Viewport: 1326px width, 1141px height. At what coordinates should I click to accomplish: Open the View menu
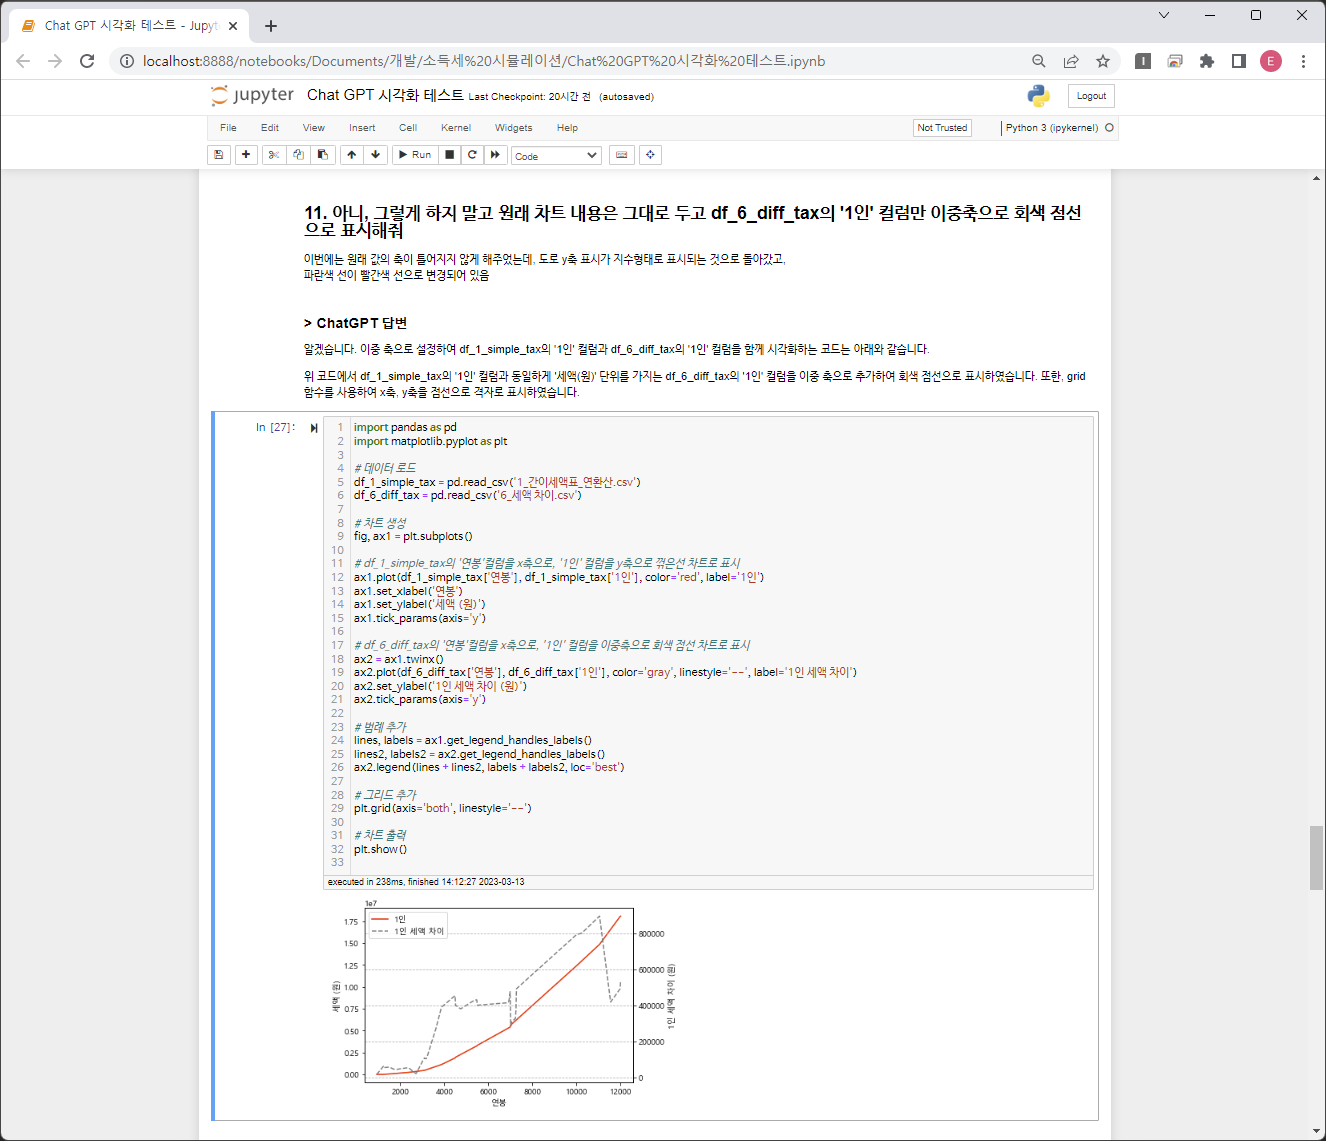tap(314, 128)
